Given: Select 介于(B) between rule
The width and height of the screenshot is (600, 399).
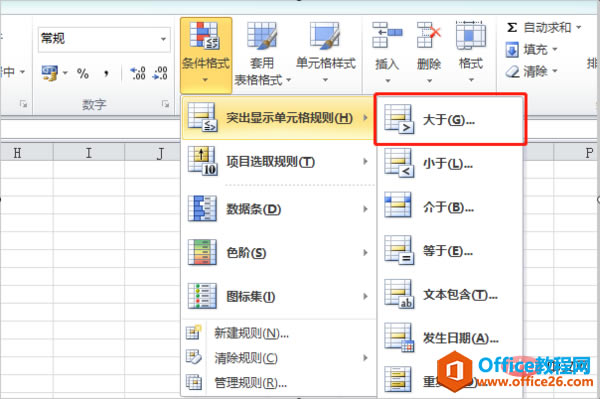Looking at the screenshot, I should 450,207.
